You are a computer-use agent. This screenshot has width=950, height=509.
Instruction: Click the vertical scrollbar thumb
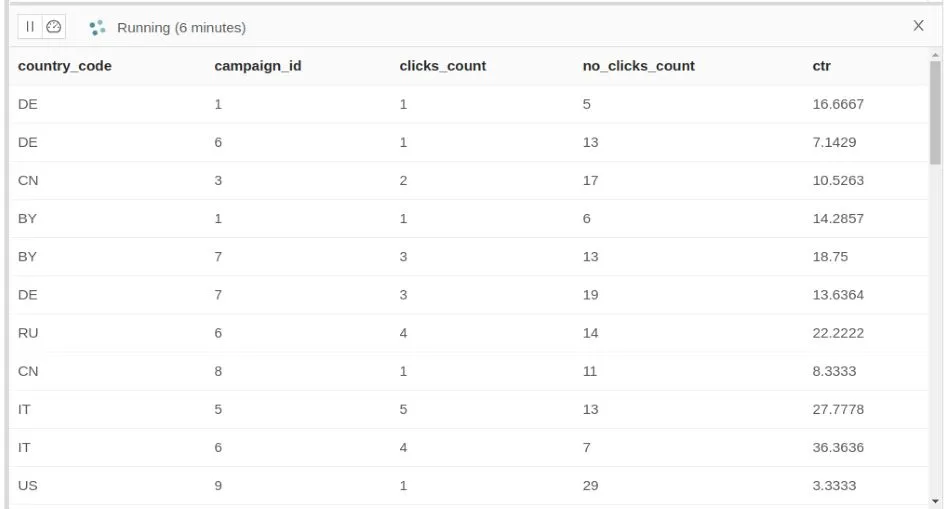935,112
